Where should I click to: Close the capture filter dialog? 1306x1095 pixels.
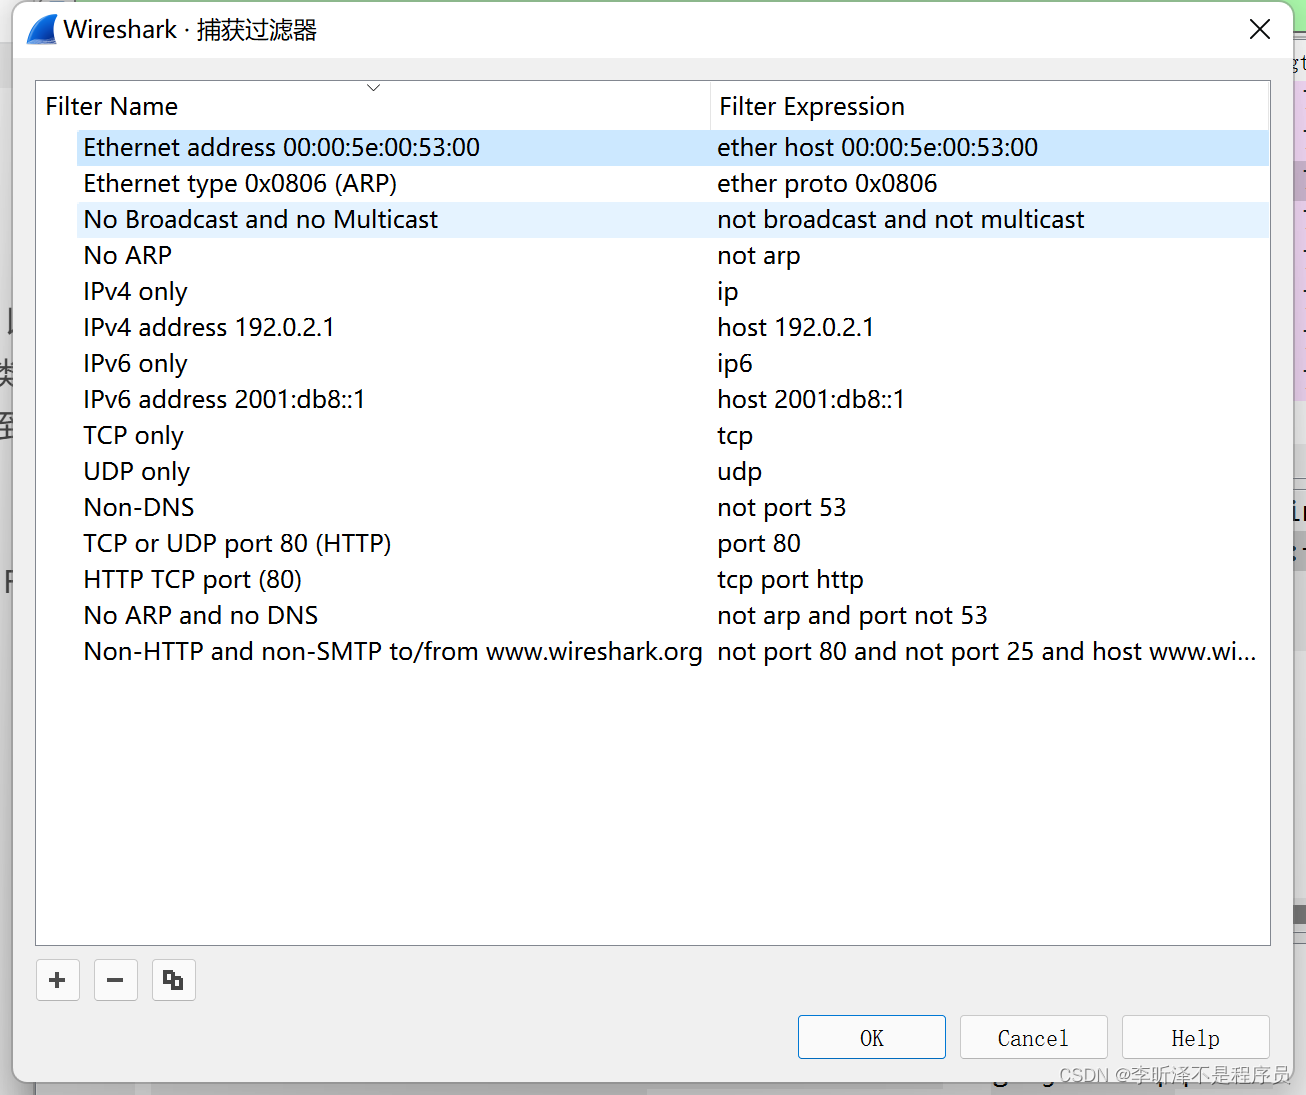[1260, 29]
